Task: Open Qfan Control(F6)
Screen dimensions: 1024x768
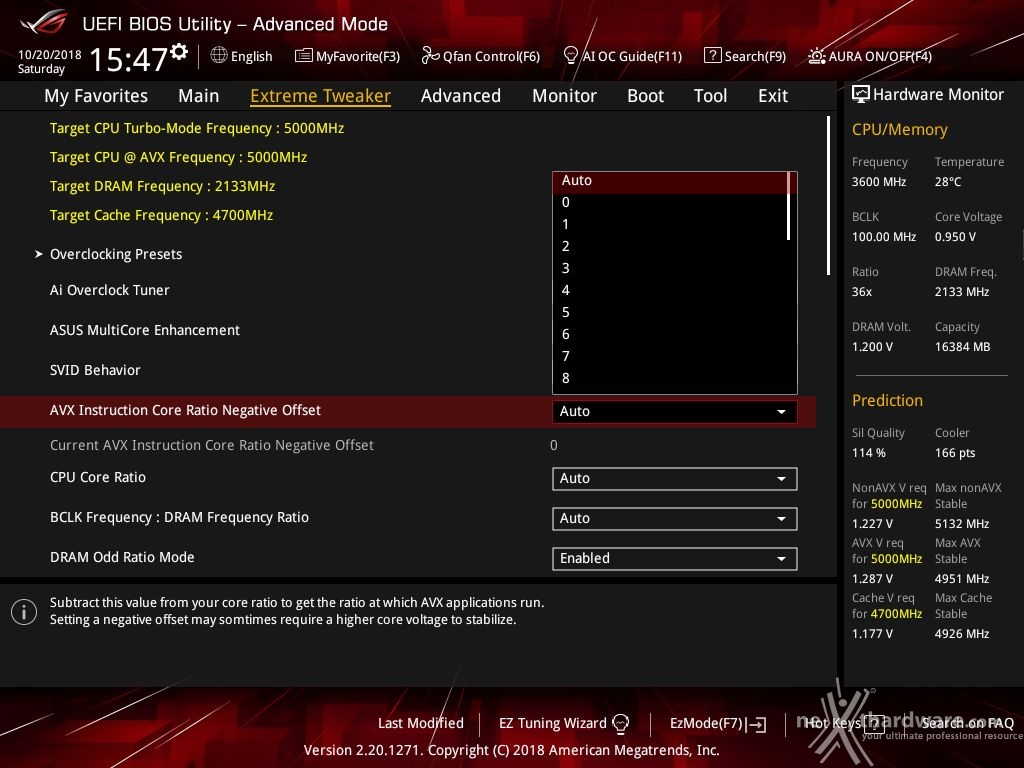Action: pyautogui.click(x=481, y=56)
